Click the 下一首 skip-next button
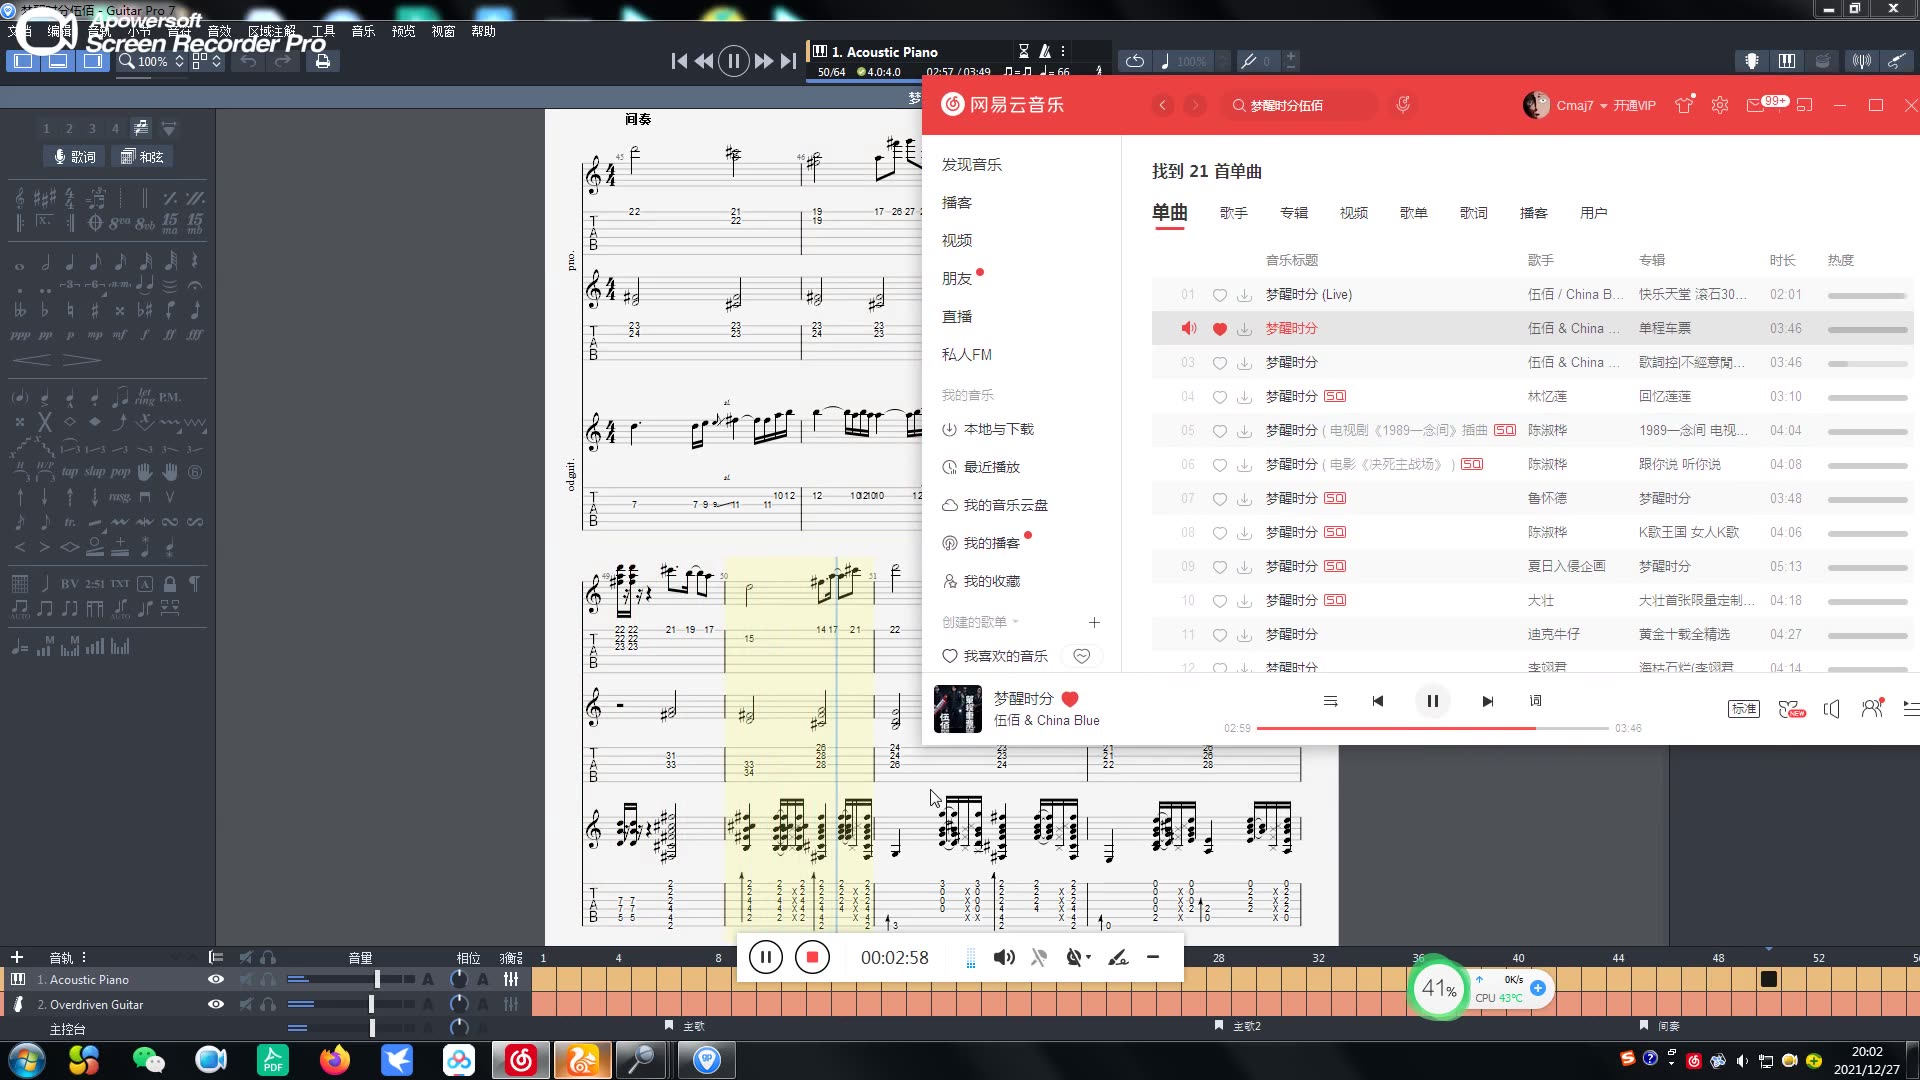Viewport: 1920px width, 1080px height. [x=1486, y=700]
